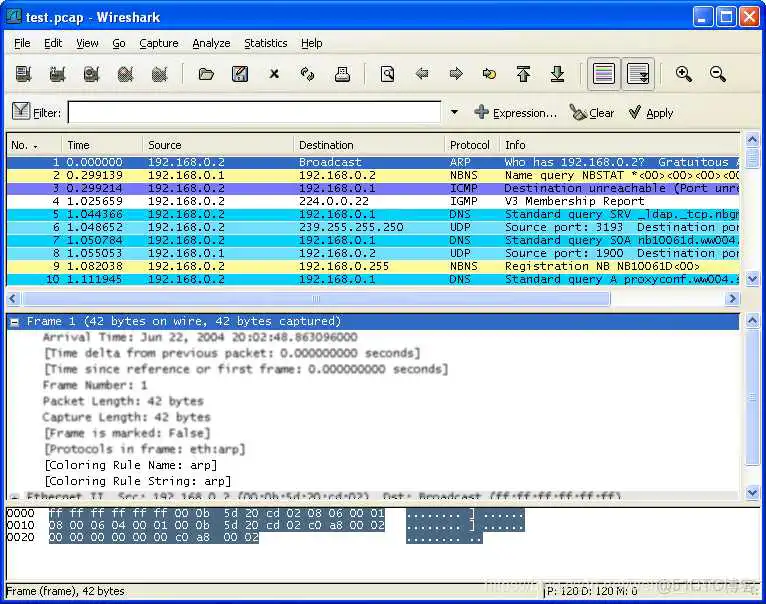Open the filter history dropdown arrow

coord(454,113)
